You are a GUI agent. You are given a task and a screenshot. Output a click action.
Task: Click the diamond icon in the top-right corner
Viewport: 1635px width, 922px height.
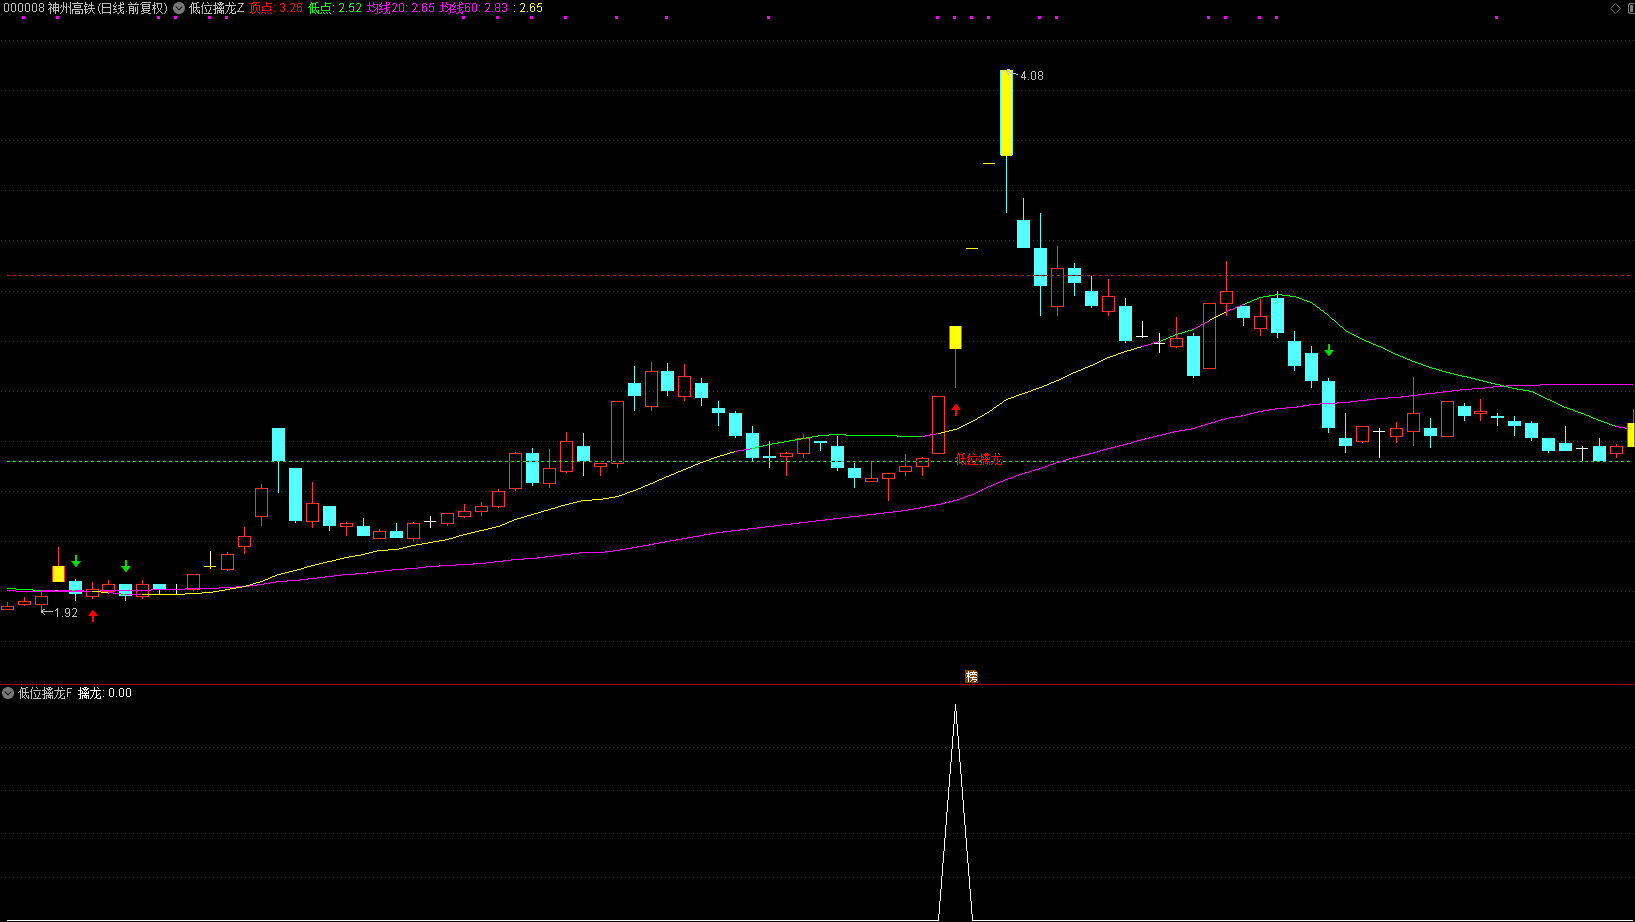tap(1615, 8)
